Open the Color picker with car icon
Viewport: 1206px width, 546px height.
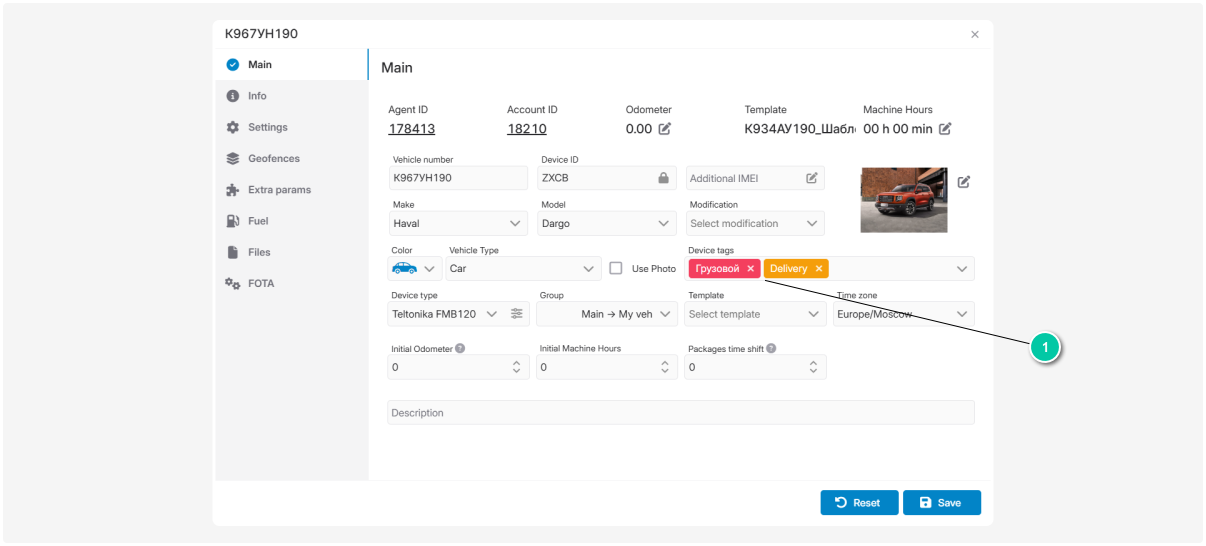(415, 269)
